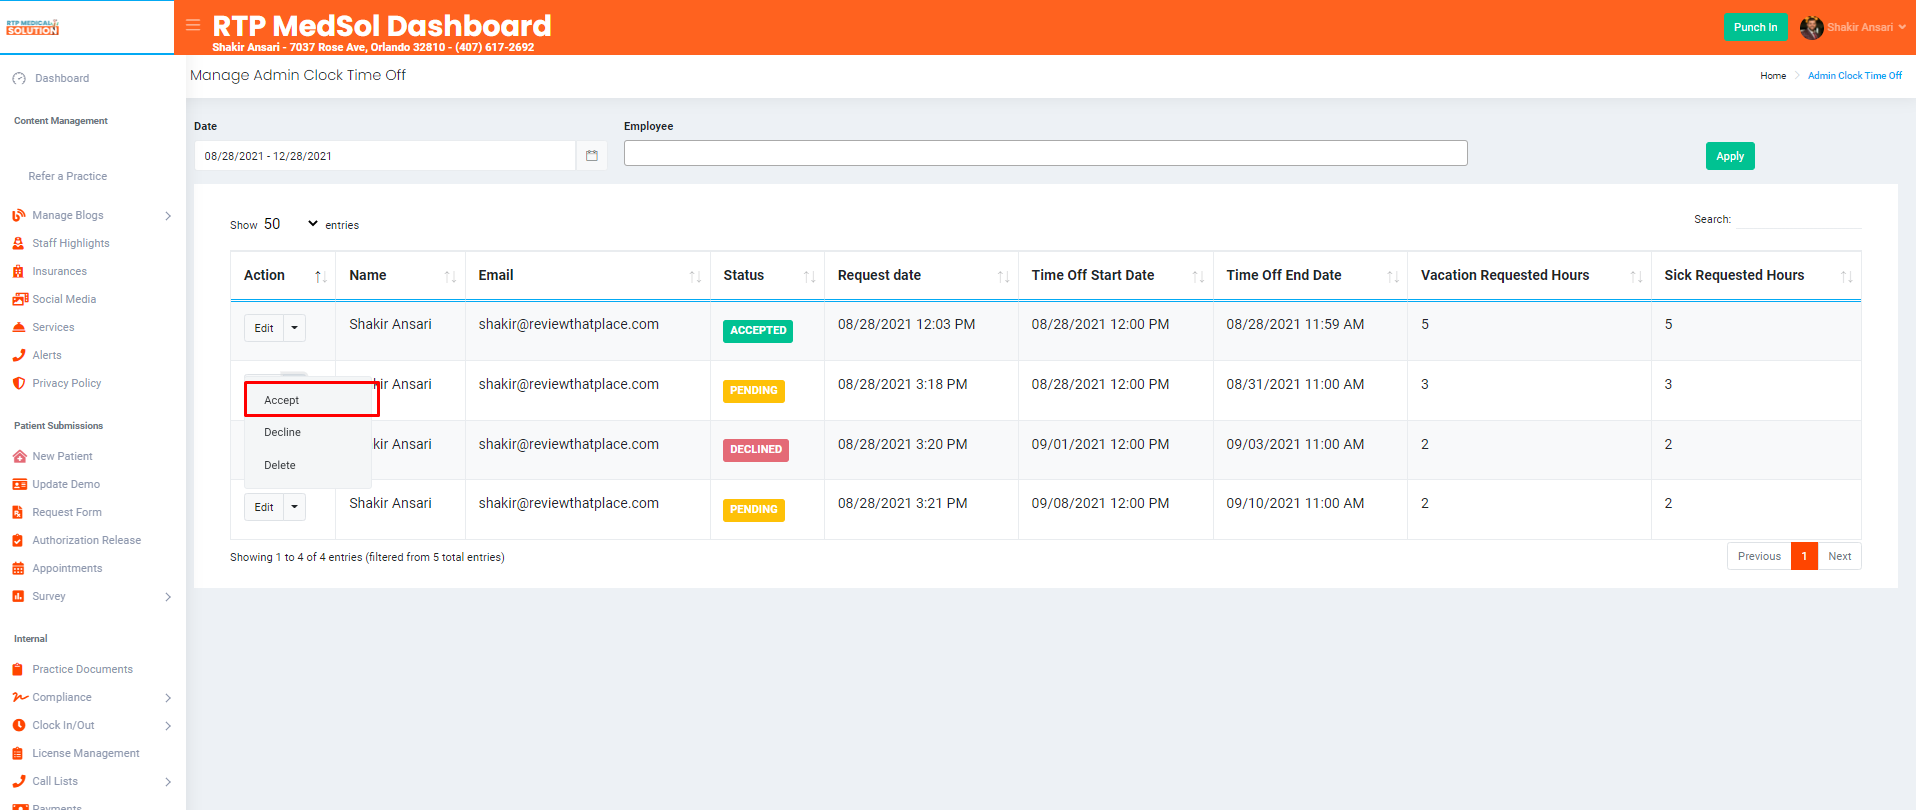Open Request Form in the sidebar
The image size is (1916, 810).
(67, 512)
